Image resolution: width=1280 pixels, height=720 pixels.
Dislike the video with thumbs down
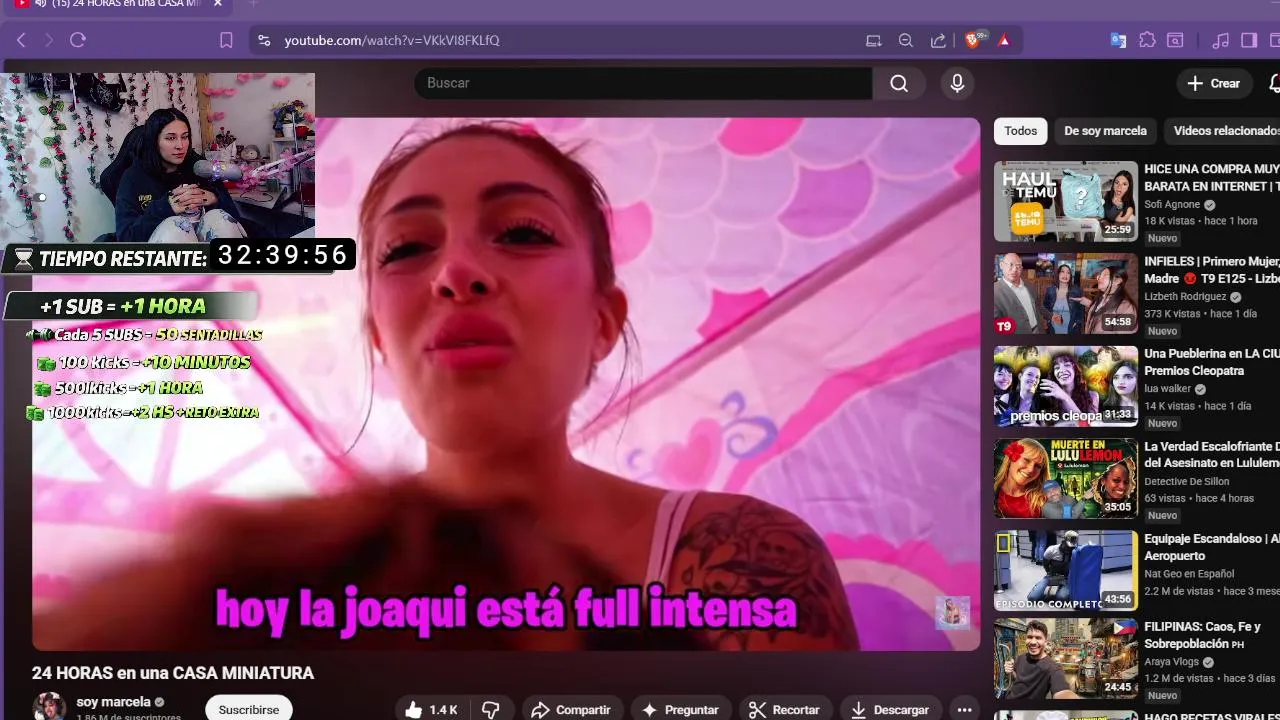[491, 710]
